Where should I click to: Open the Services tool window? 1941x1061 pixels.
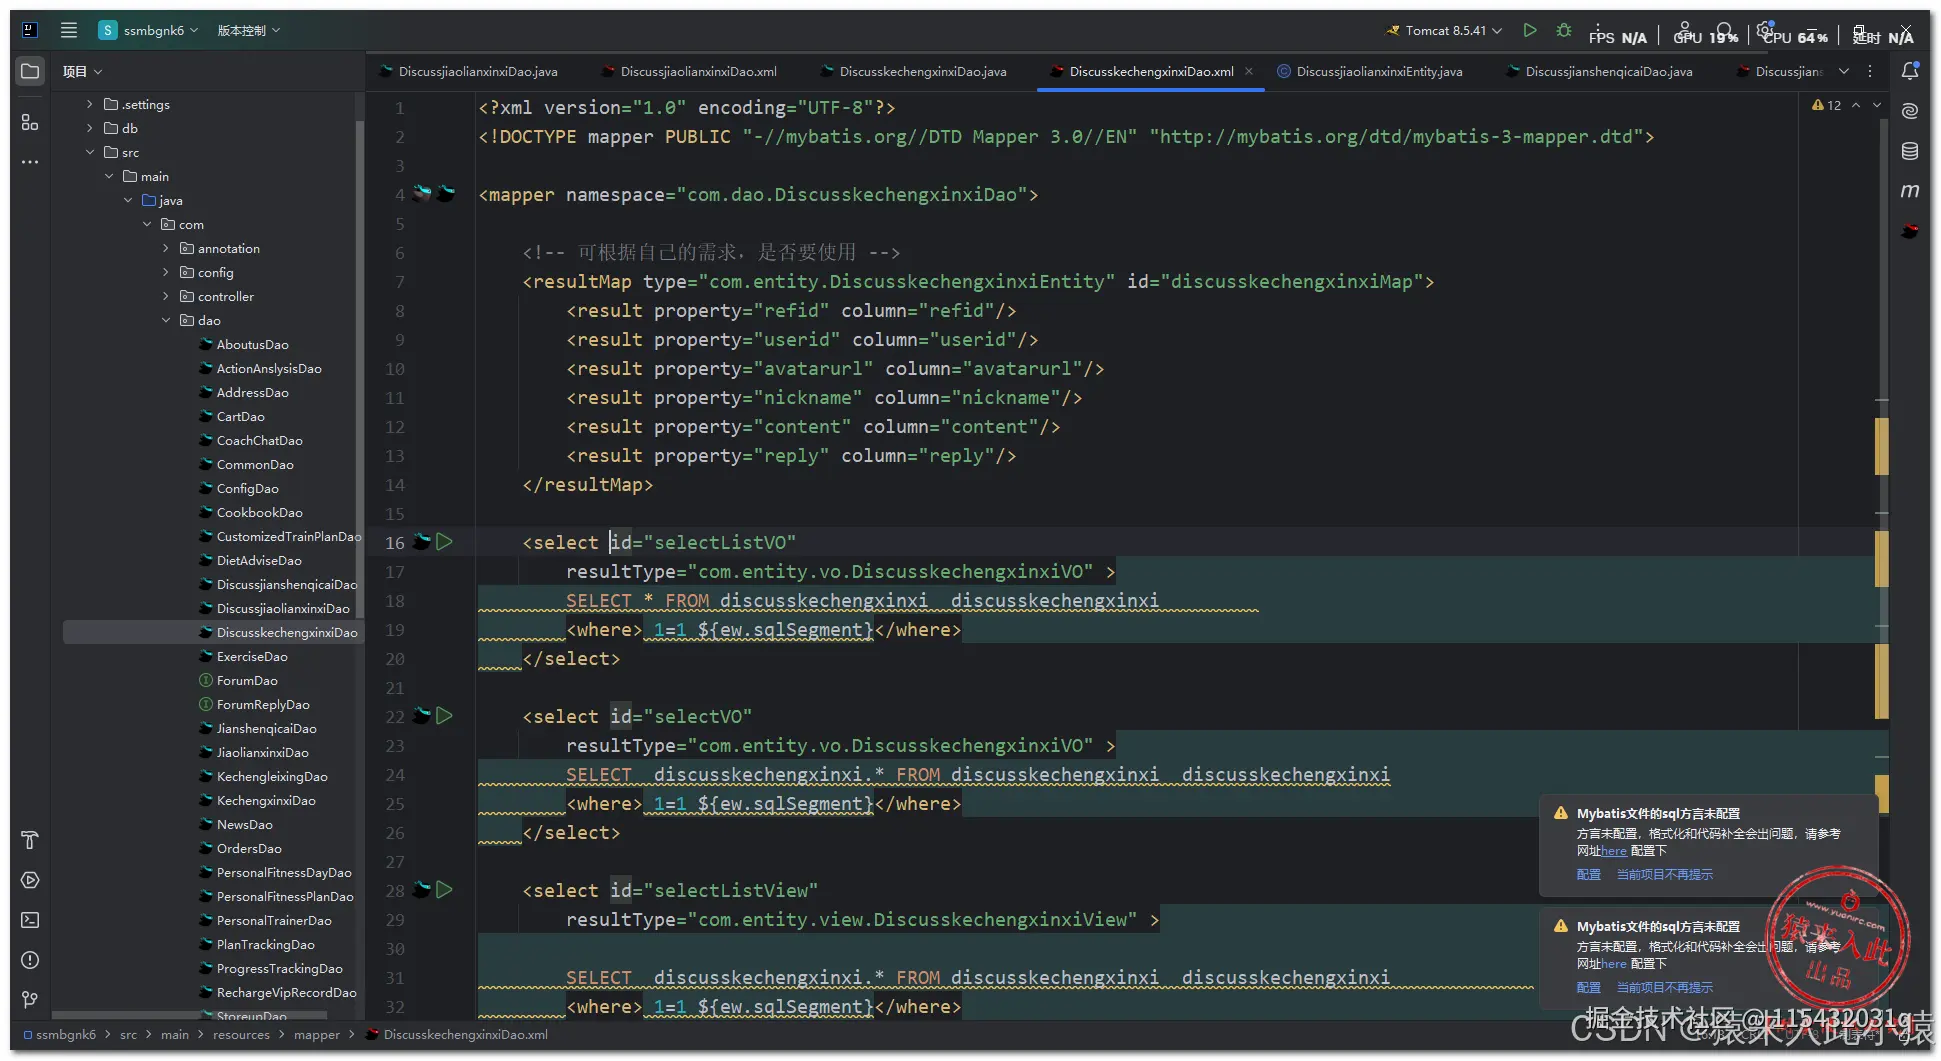tap(30, 880)
